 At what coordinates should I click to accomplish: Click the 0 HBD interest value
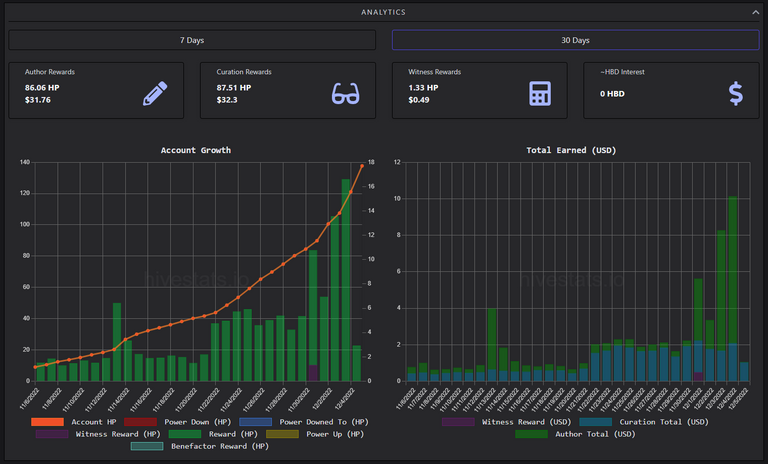coord(612,94)
